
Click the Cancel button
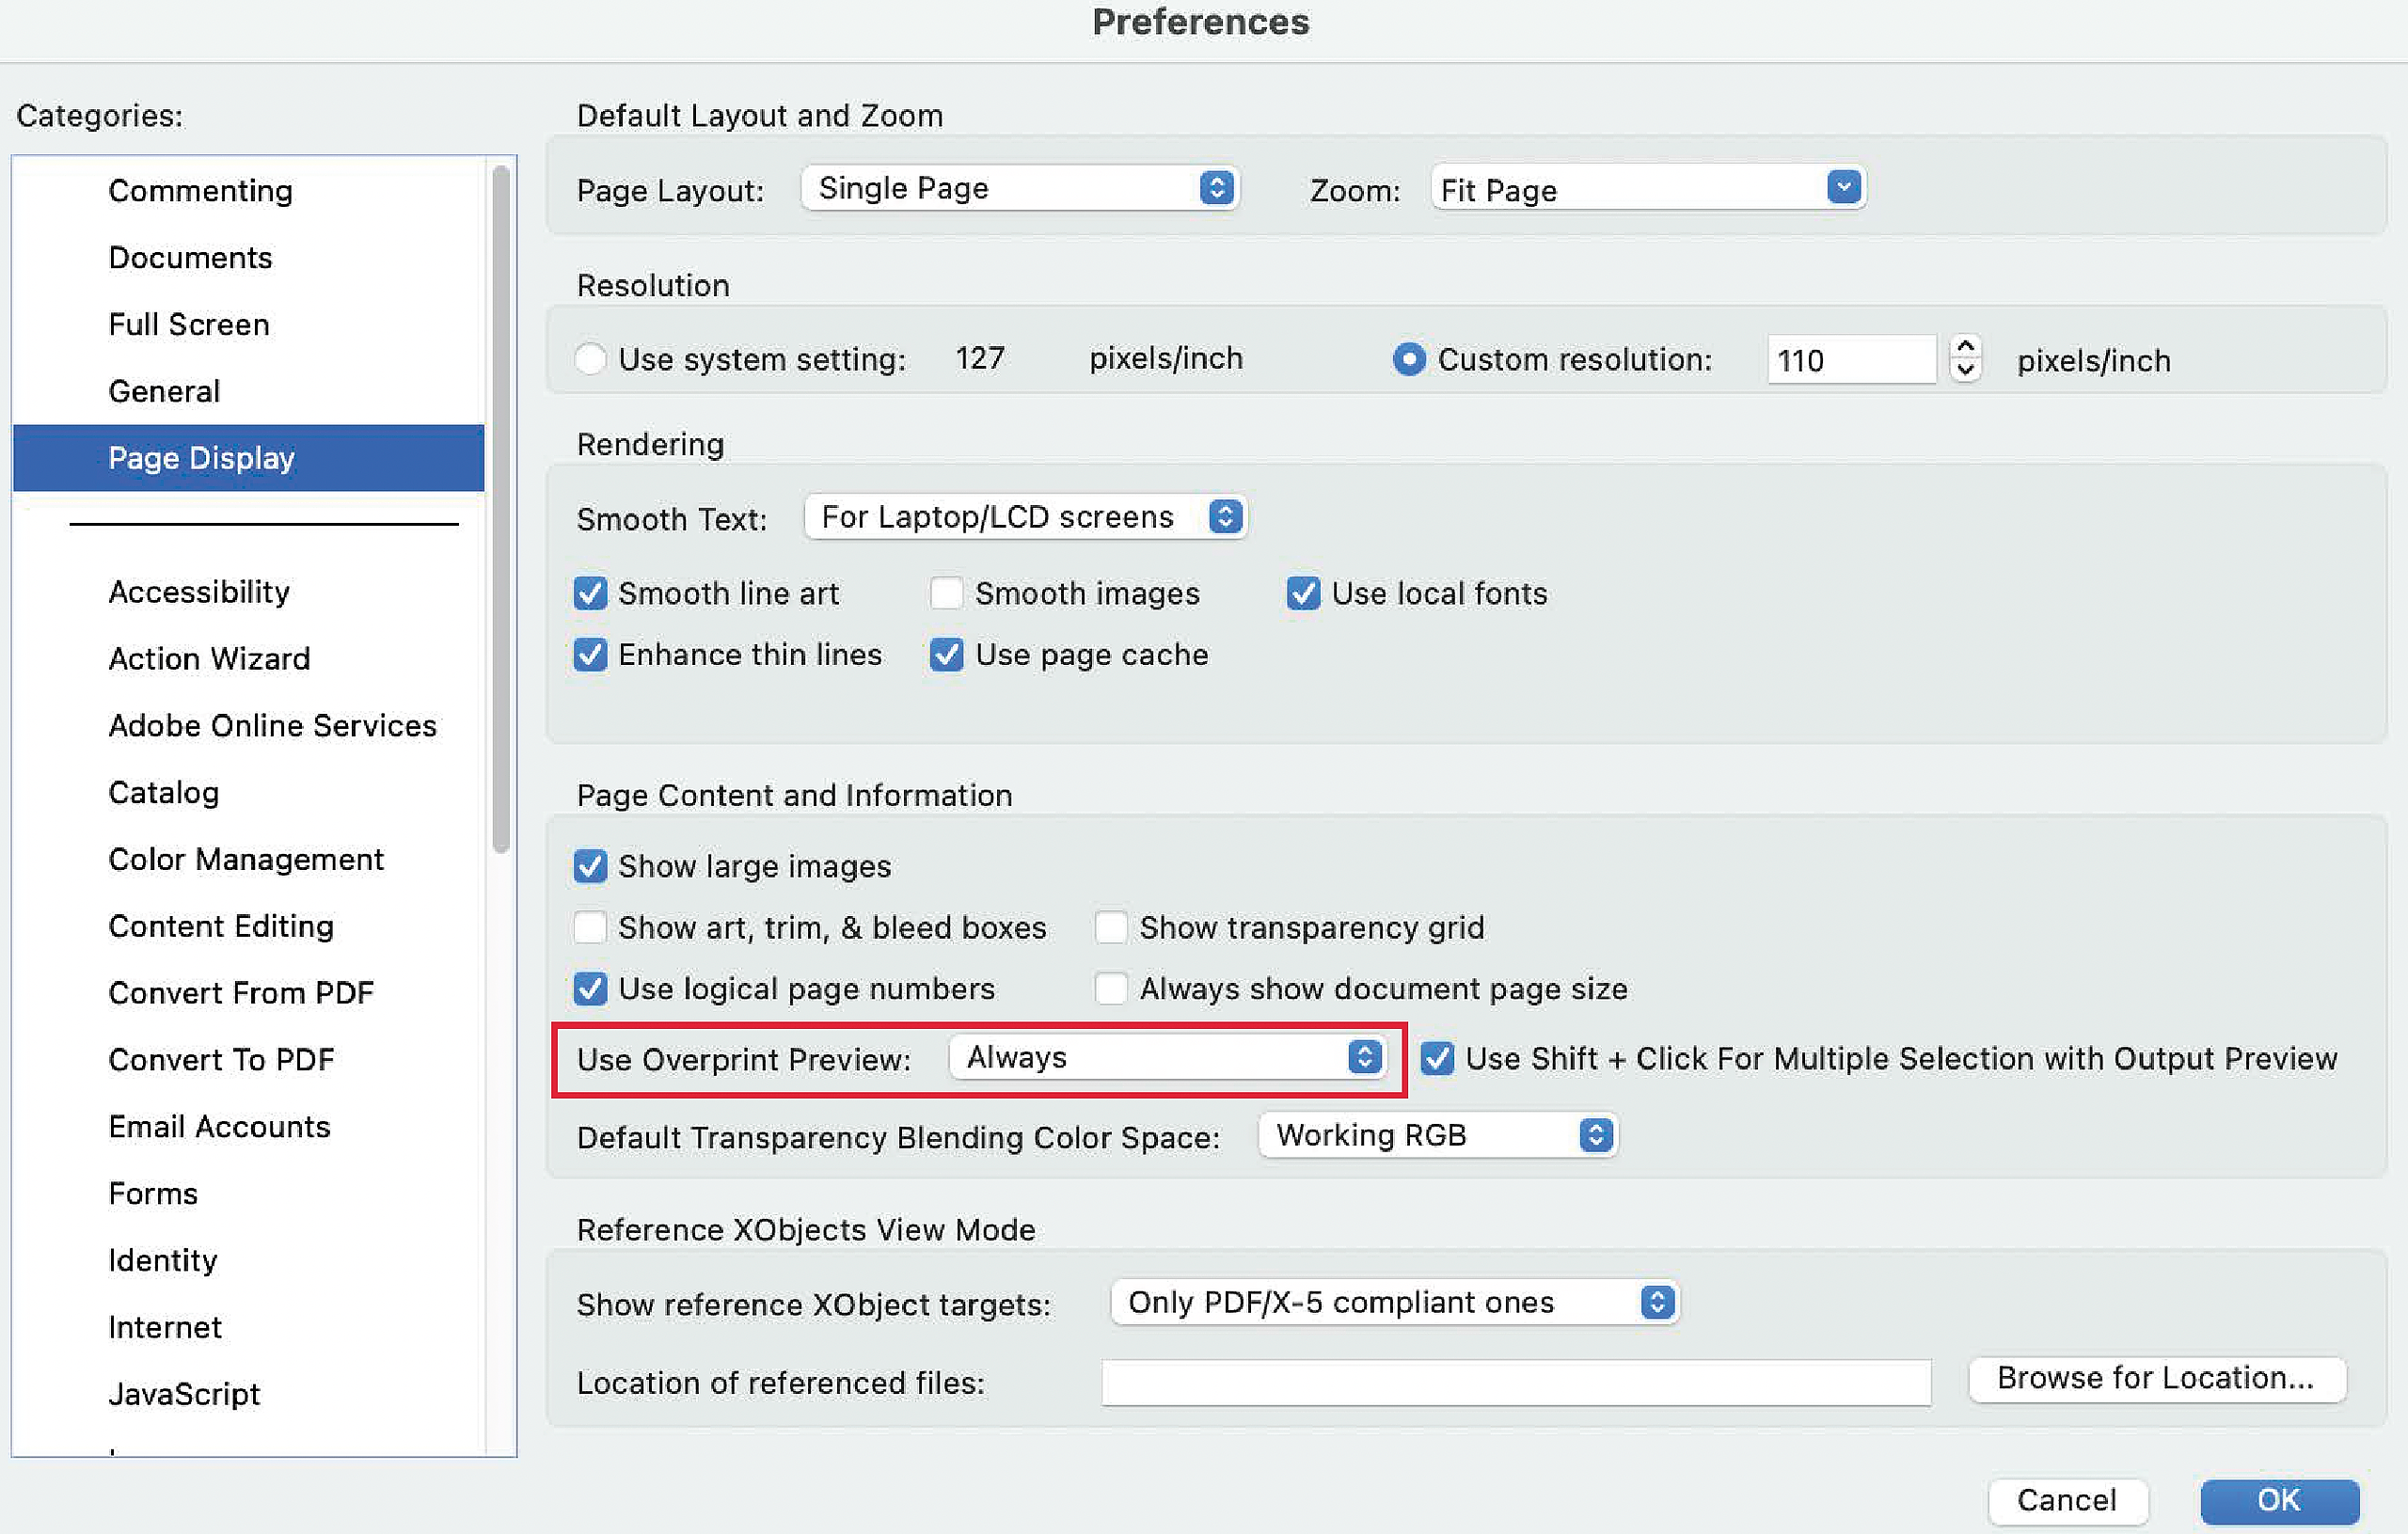[x=2067, y=1501]
